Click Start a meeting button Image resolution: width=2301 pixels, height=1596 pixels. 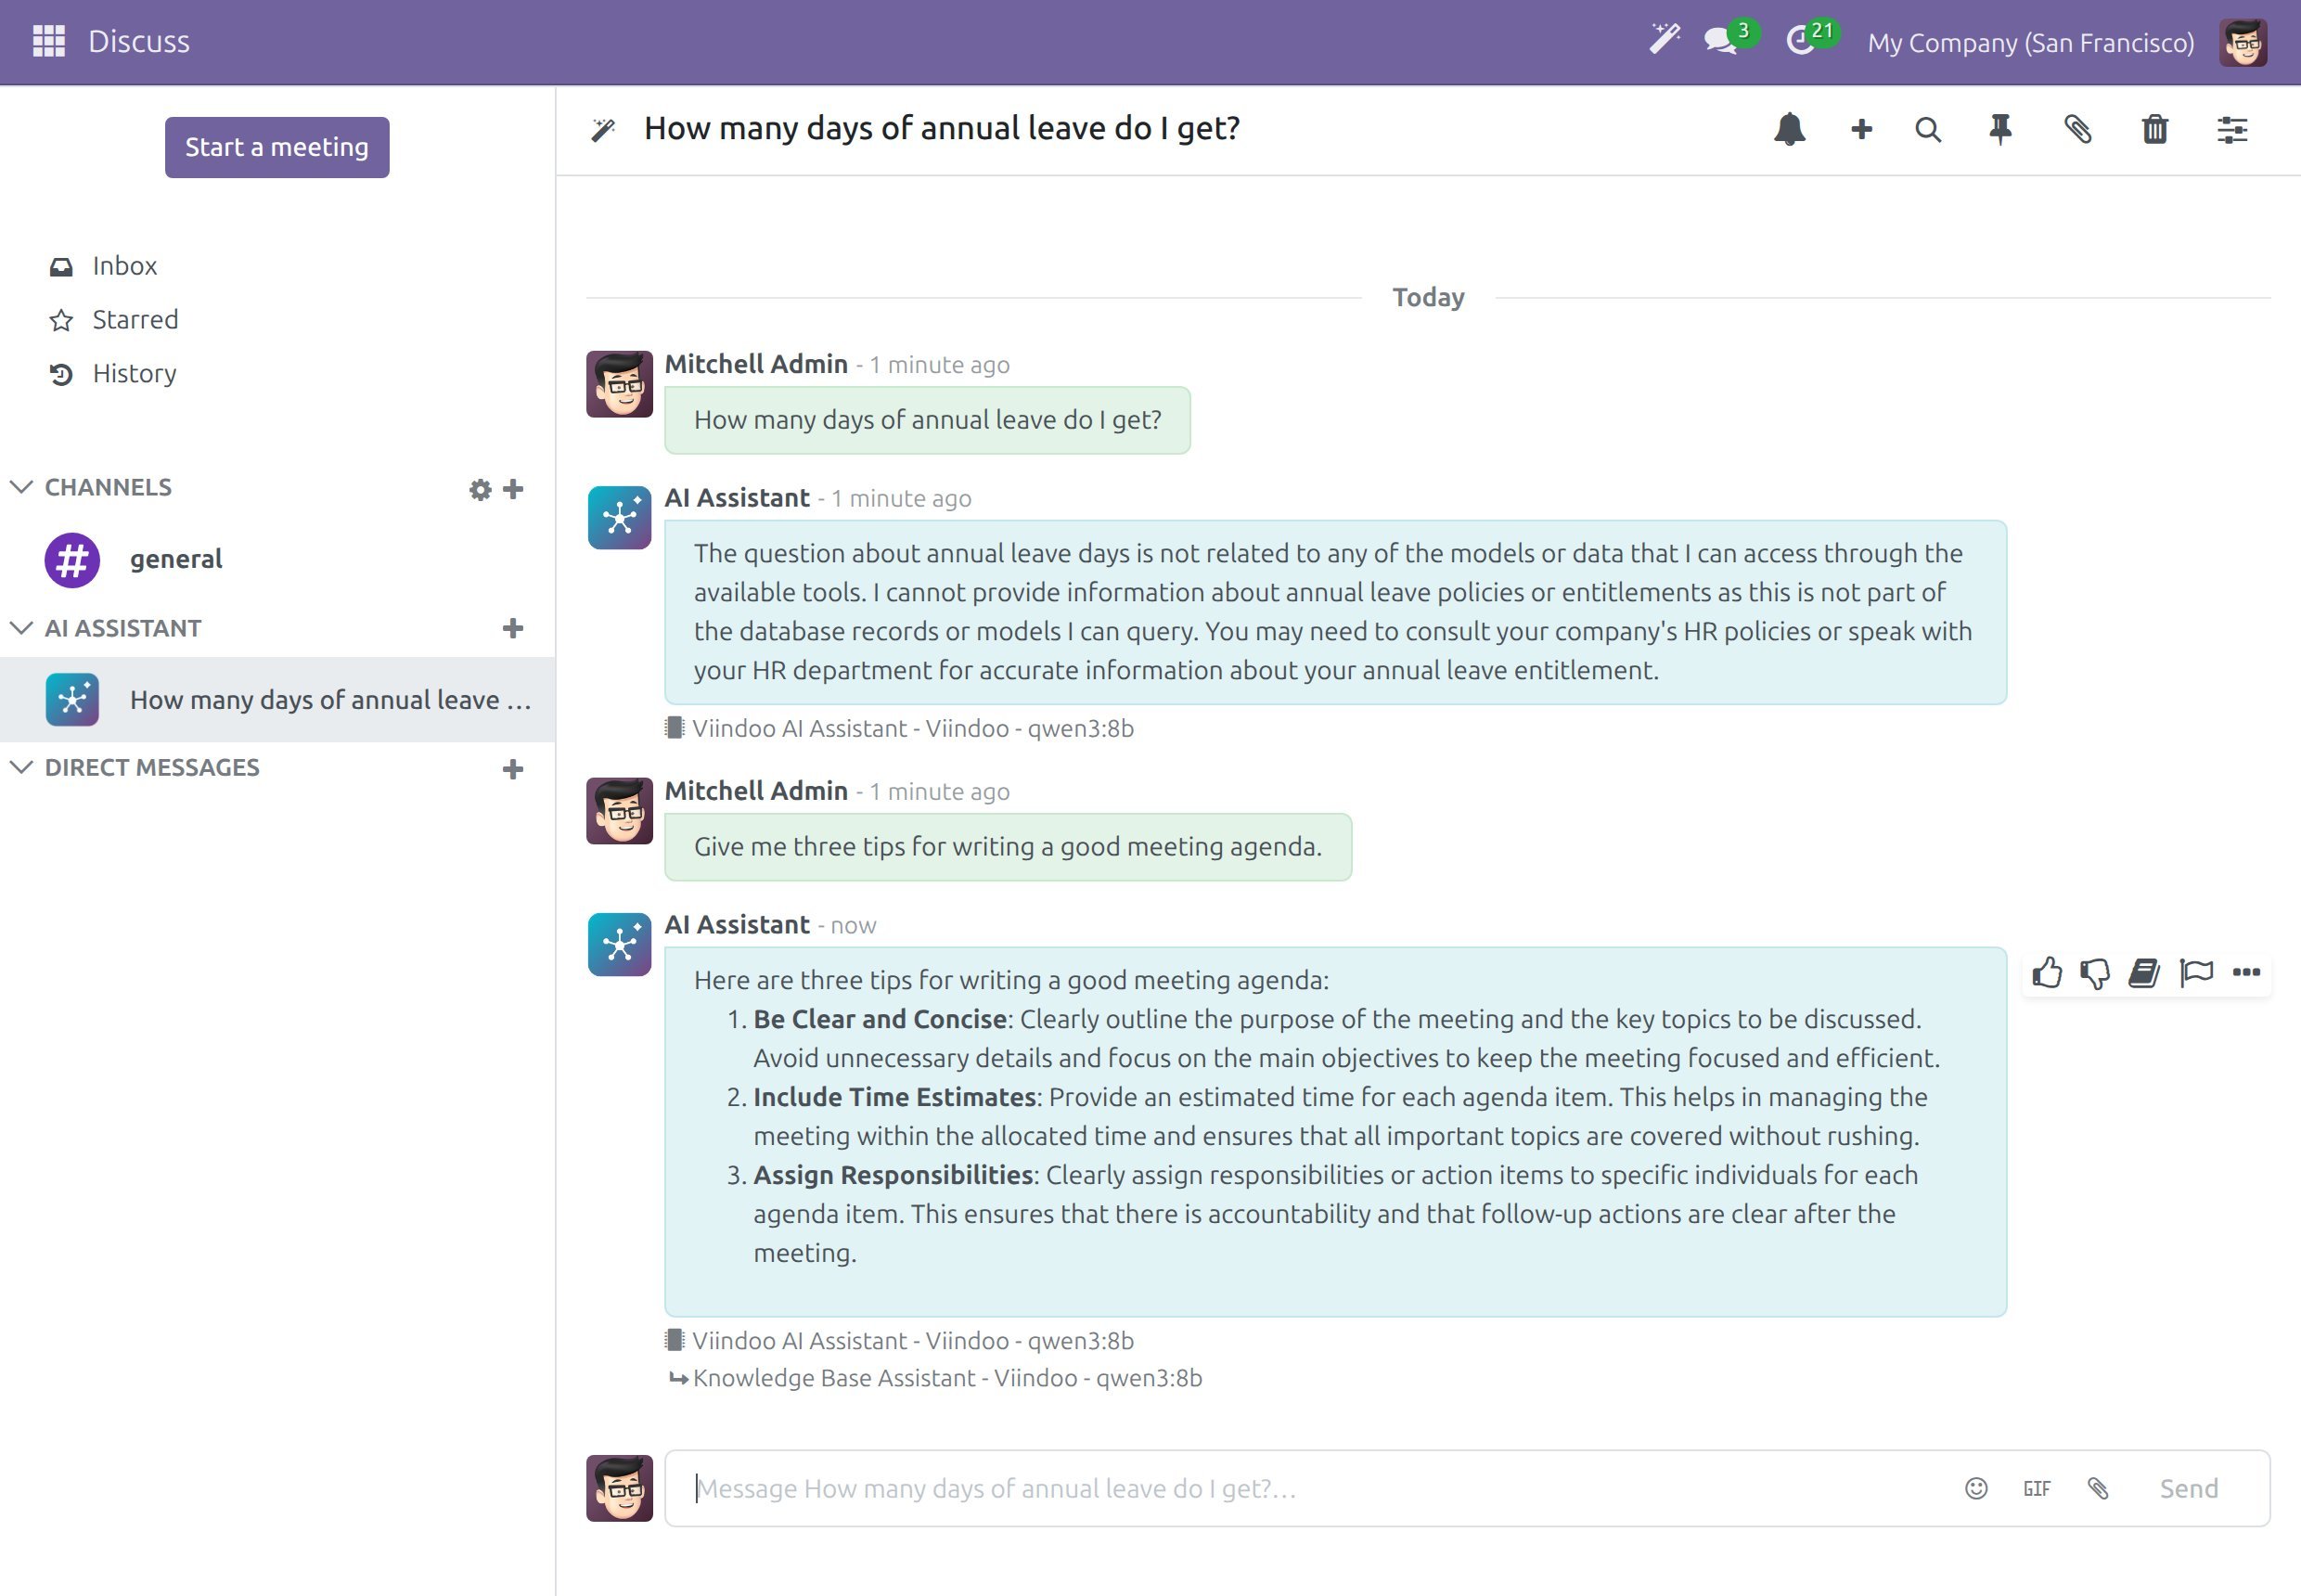point(277,147)
